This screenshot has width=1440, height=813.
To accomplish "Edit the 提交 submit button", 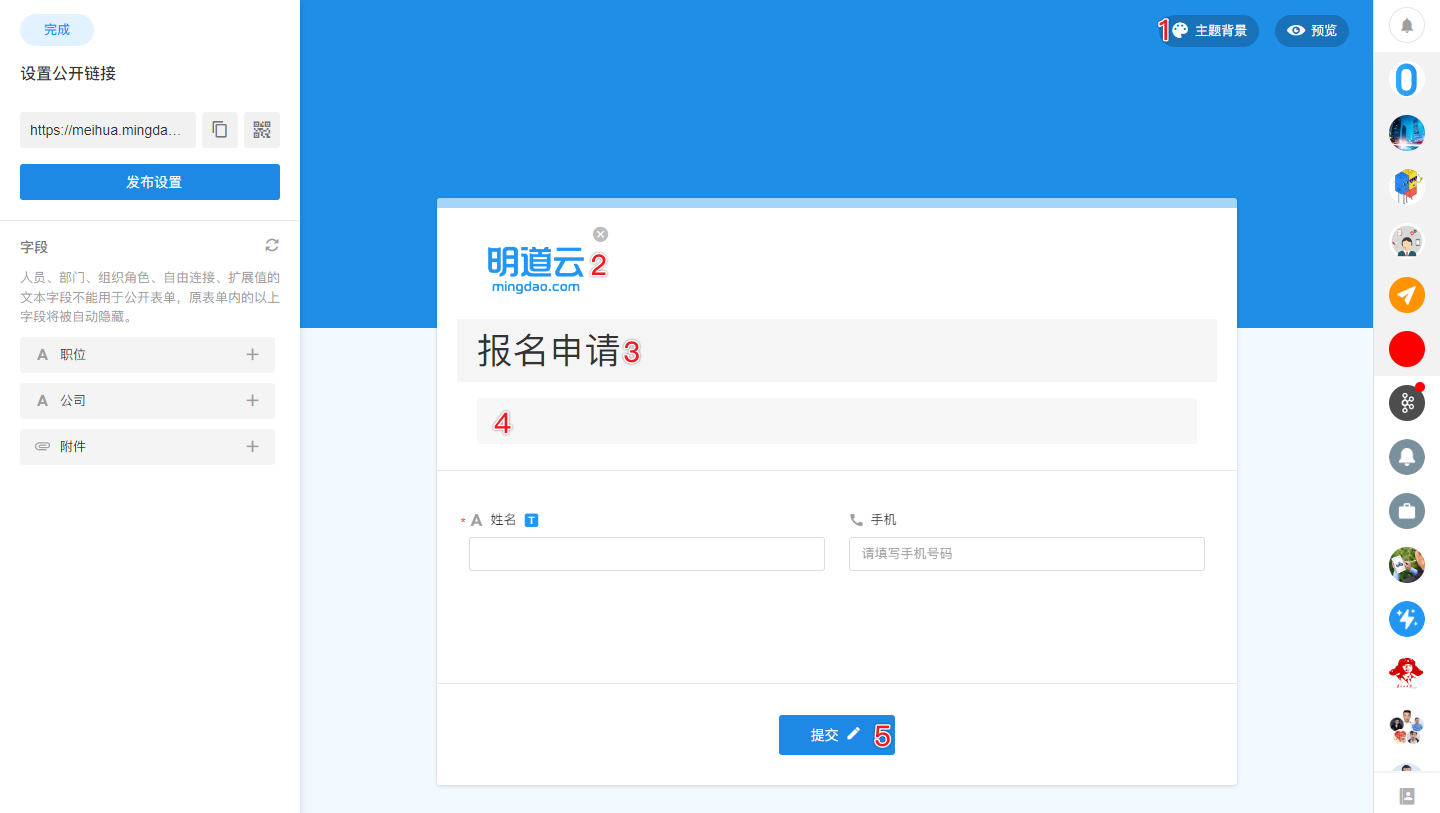I will coord(836,735).
